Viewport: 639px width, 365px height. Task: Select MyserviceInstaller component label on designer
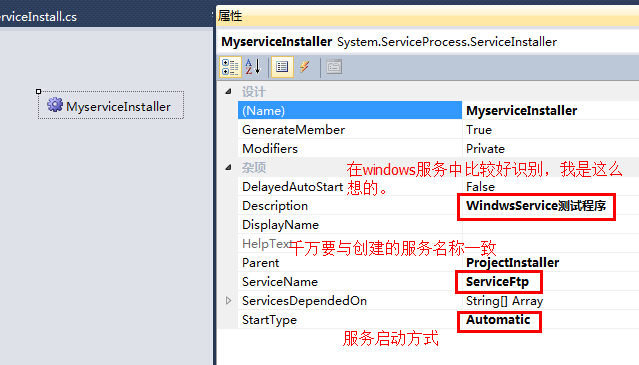click(x=118, y=107)
